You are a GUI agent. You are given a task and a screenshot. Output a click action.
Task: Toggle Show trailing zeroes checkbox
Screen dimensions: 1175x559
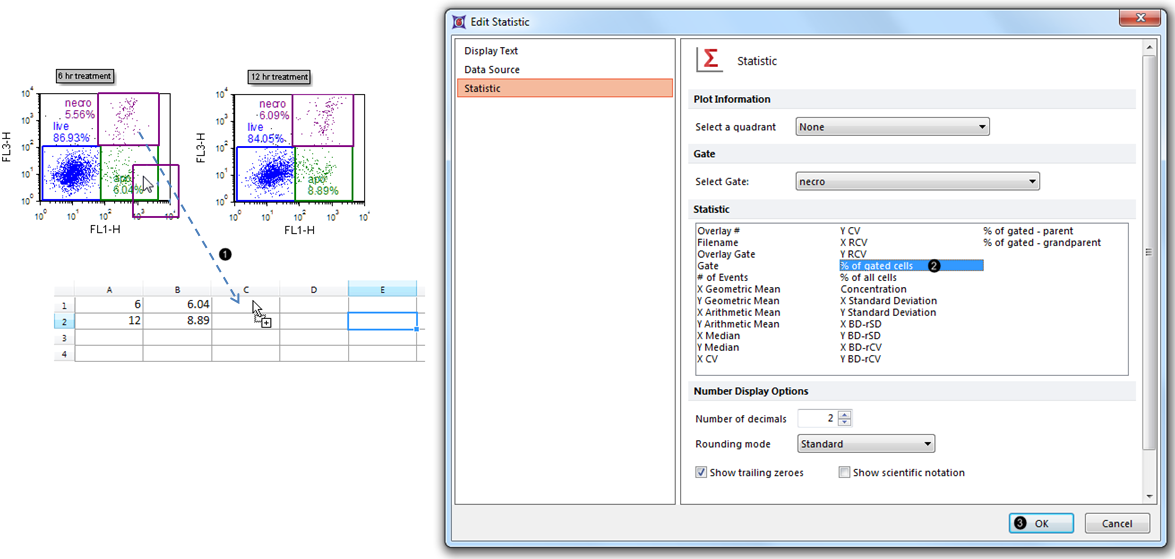pyautogui.click(x=701, y=473)
